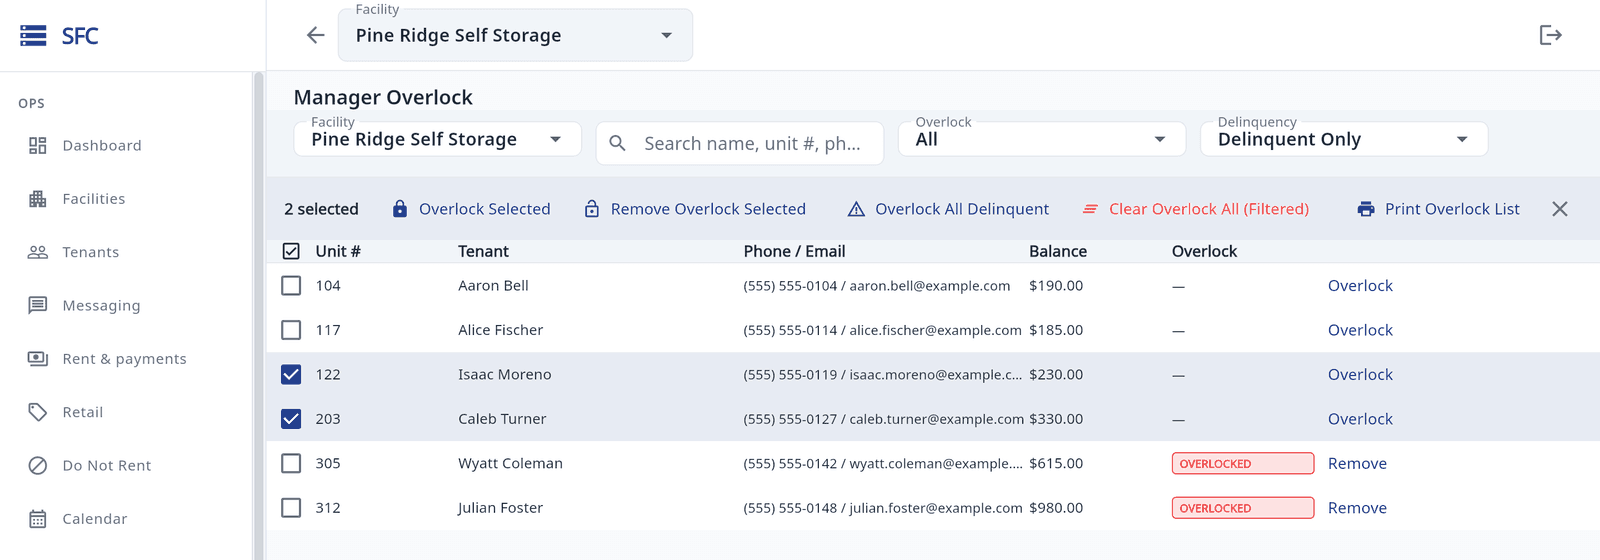Open the top bar Facility dropdown

515,35
